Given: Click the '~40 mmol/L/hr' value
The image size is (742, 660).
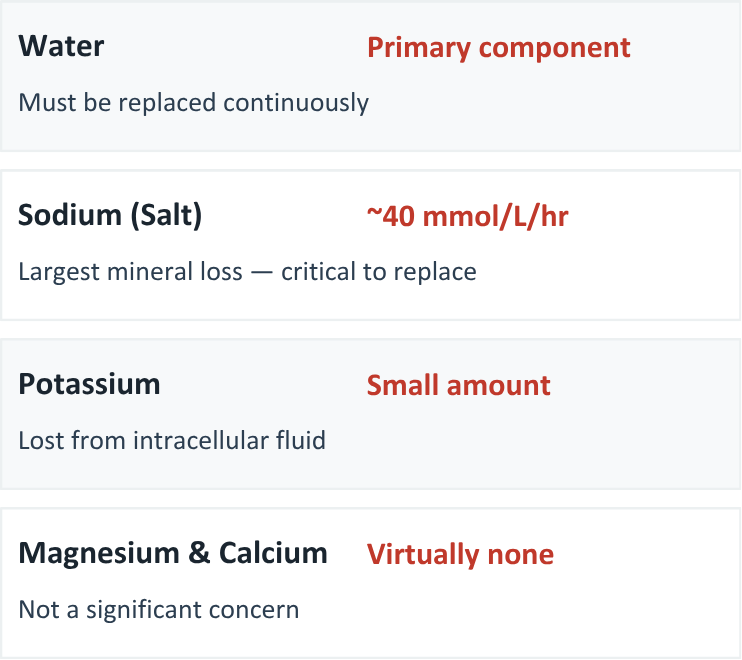Looking at the screenshot, I should (467, 217).
